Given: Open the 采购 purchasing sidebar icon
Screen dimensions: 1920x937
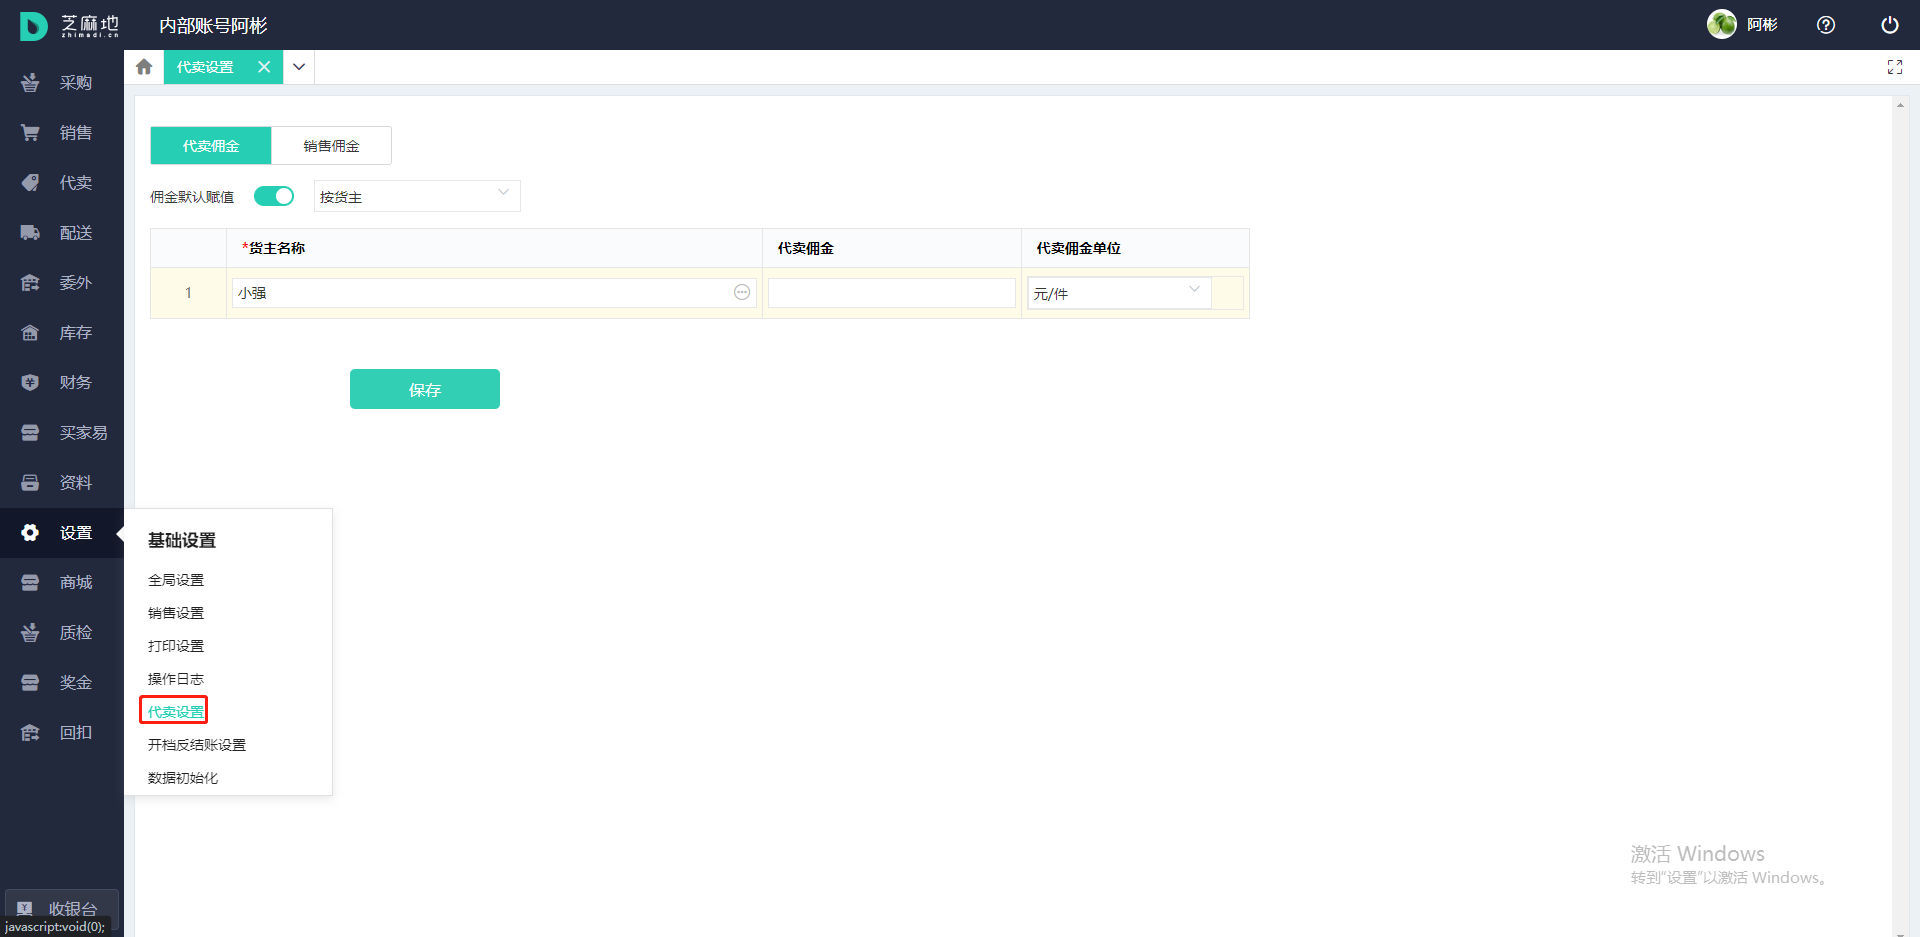Looking at the screenshot, I should click(30, 83).
